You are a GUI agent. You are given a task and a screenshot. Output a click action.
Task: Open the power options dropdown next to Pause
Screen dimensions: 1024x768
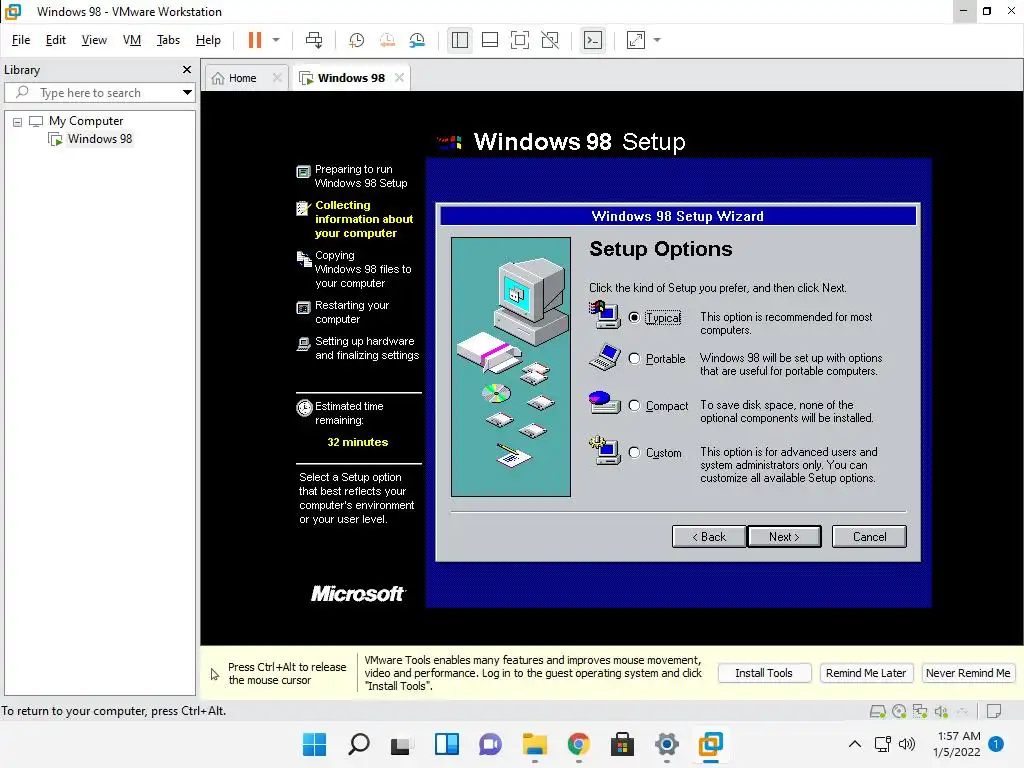pyautogui.click(x=276, y=40)
